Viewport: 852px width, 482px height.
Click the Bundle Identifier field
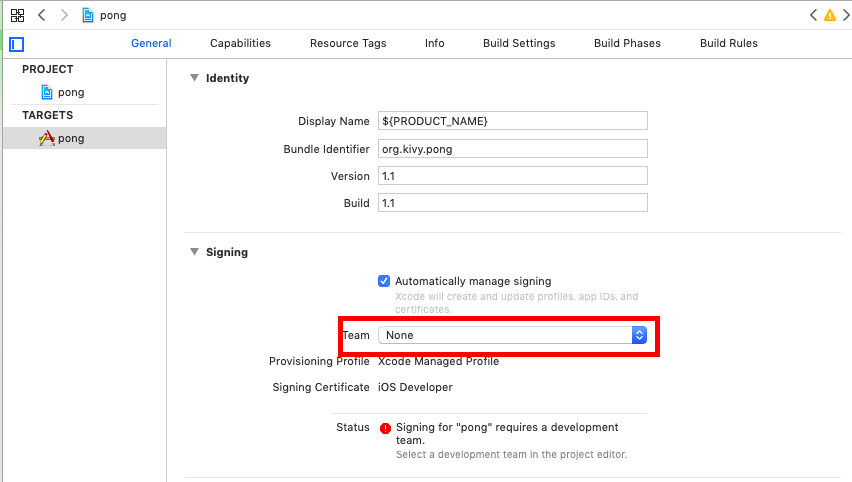pos(513,148)
